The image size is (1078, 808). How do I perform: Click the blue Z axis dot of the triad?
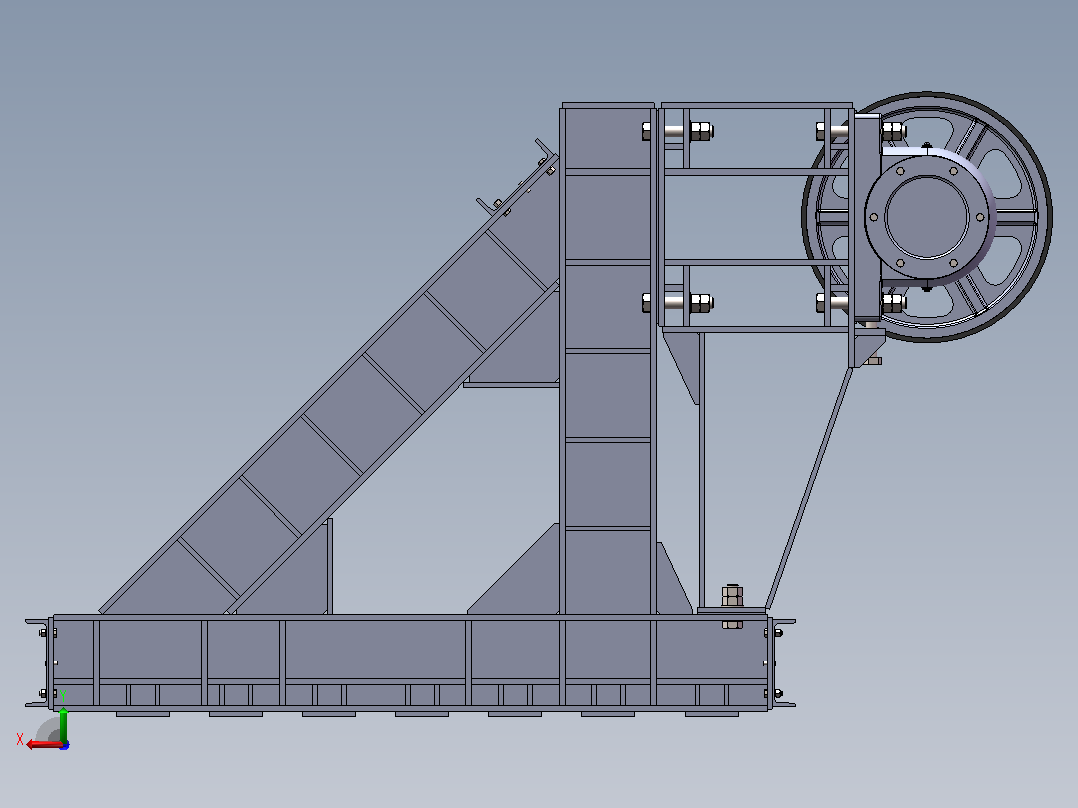pos(64,745)
